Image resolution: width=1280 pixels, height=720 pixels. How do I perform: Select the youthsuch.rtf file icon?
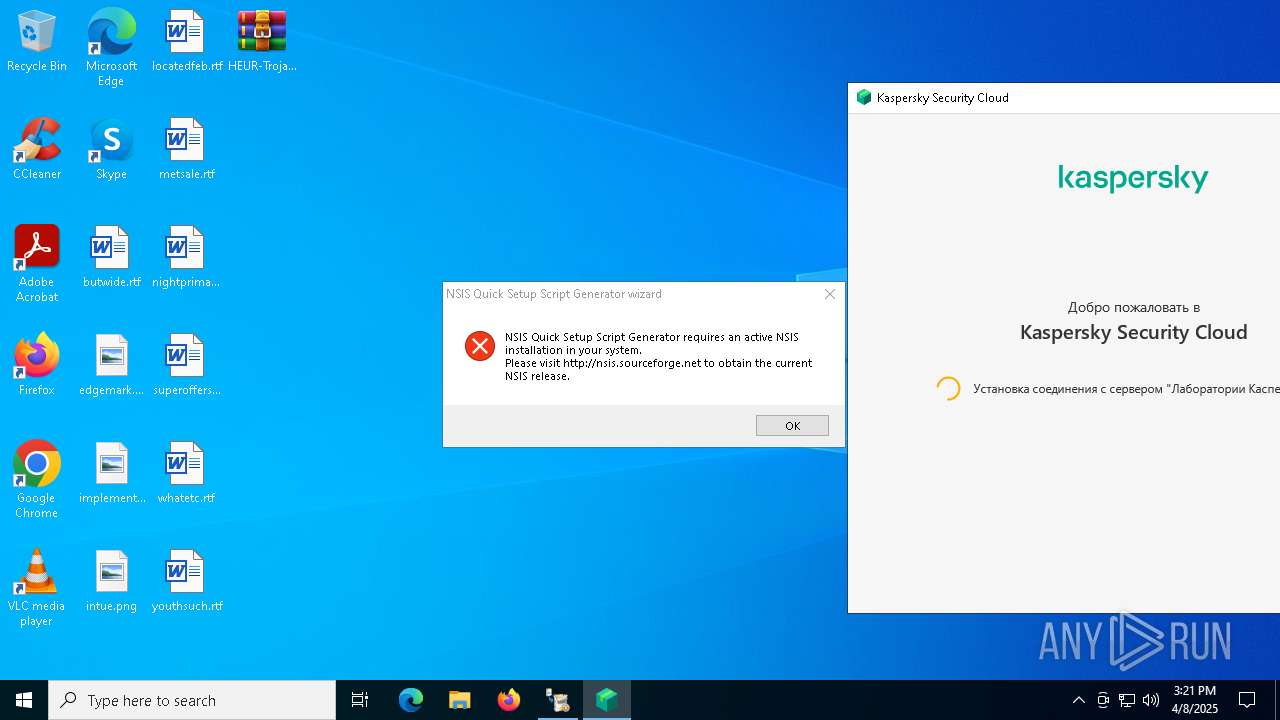(186, 582)
